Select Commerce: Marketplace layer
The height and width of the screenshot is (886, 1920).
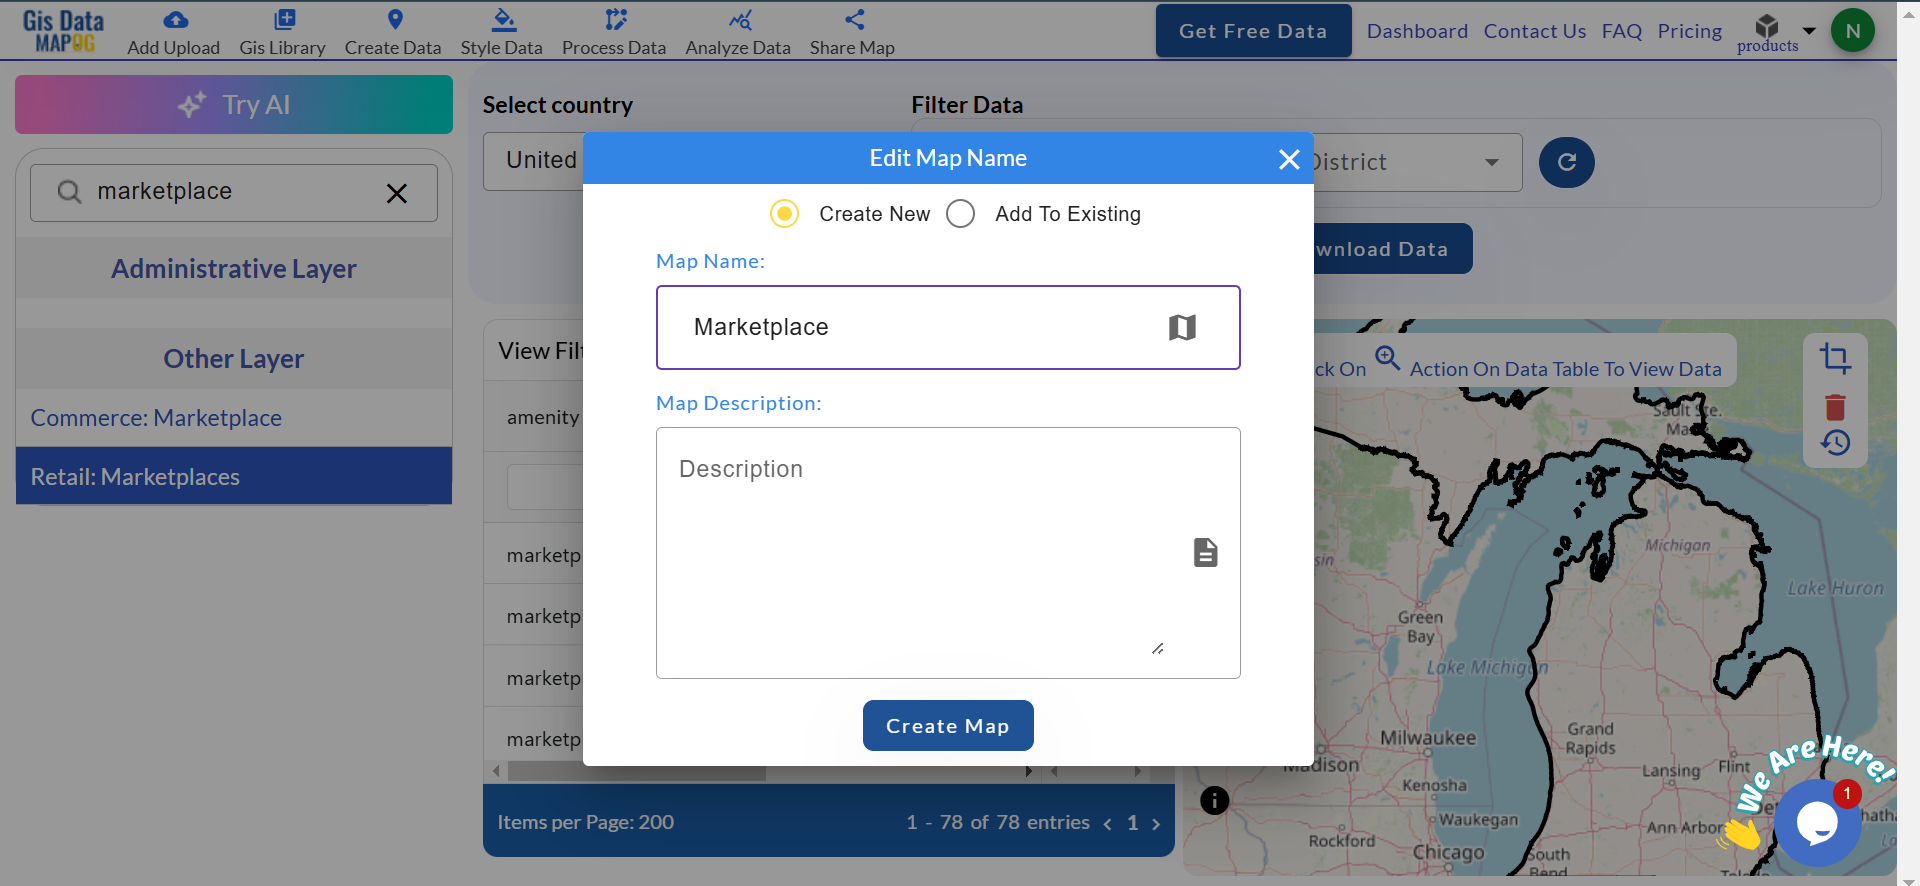click(x=234, y=418)
